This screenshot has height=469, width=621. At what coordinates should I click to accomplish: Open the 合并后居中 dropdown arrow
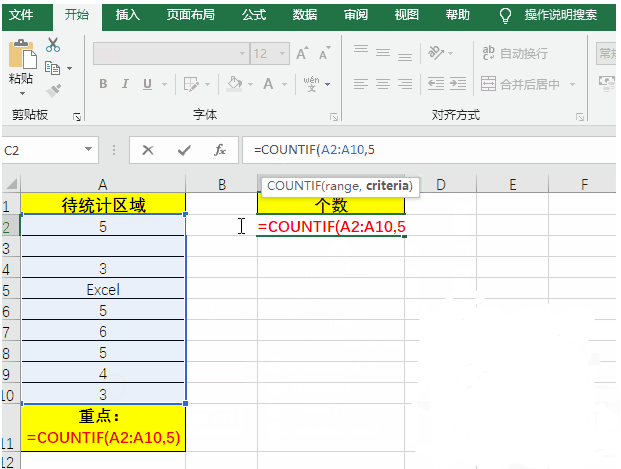coord(572,84)
